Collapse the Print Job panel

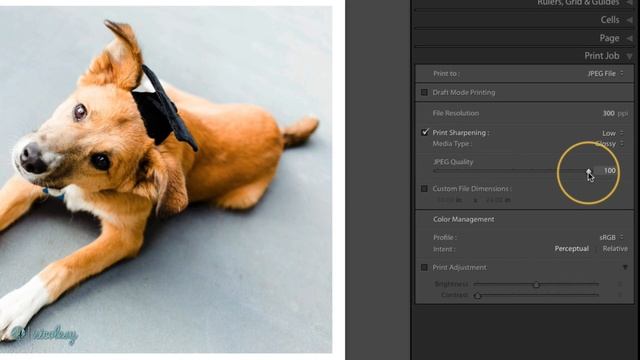(x=629, y=56)
